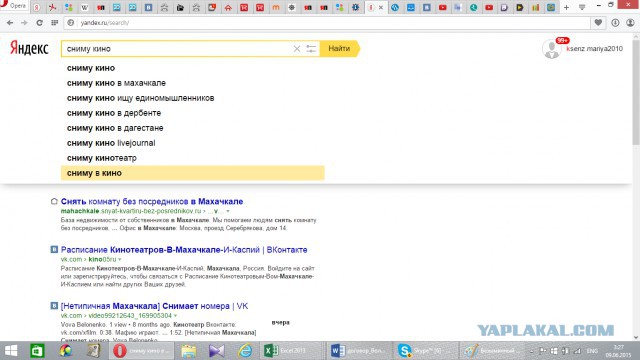Switch to the Skype taskbar window
The height and width of the screenshot is (360, 640).
427,351
